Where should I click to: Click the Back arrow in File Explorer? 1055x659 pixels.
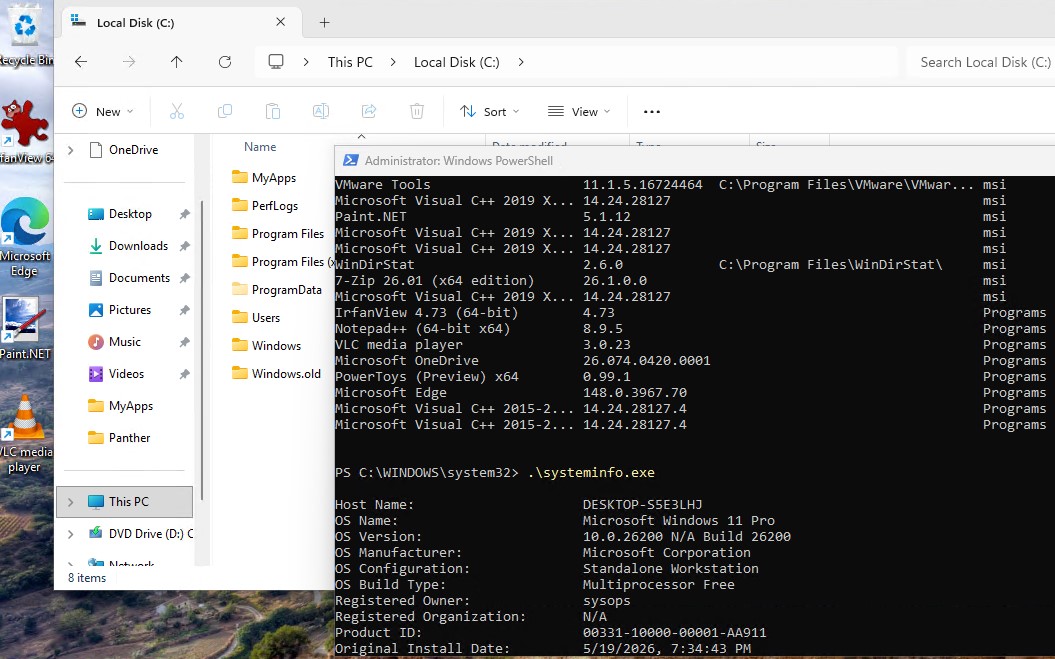(81, 62)
